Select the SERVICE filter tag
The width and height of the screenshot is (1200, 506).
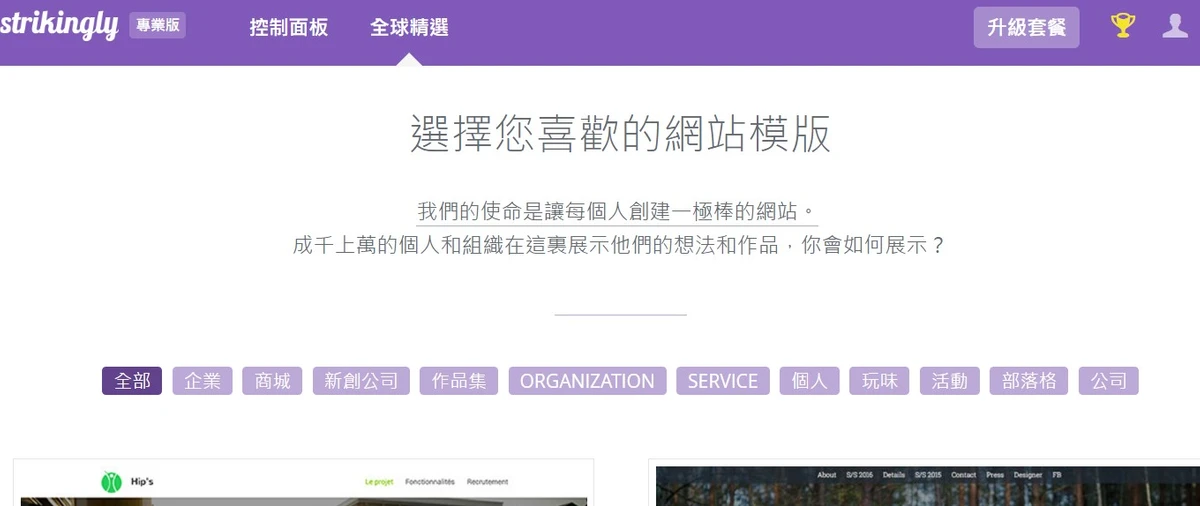[722, 381]
